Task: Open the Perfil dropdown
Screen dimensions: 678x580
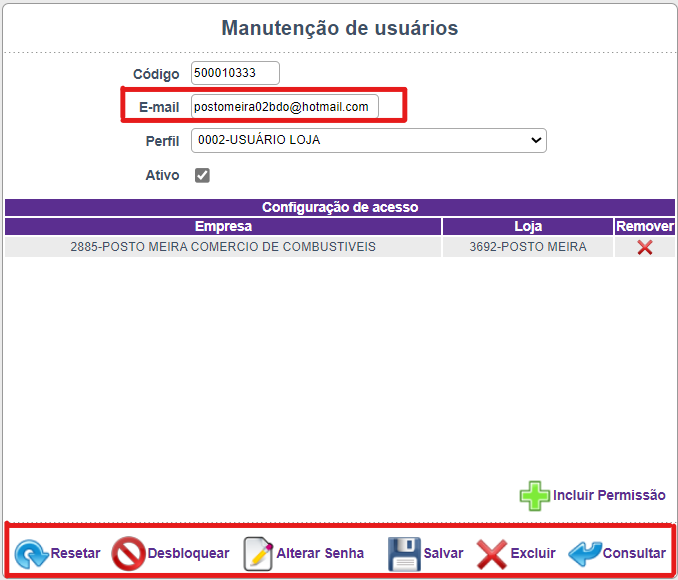Action: [369, 140]
